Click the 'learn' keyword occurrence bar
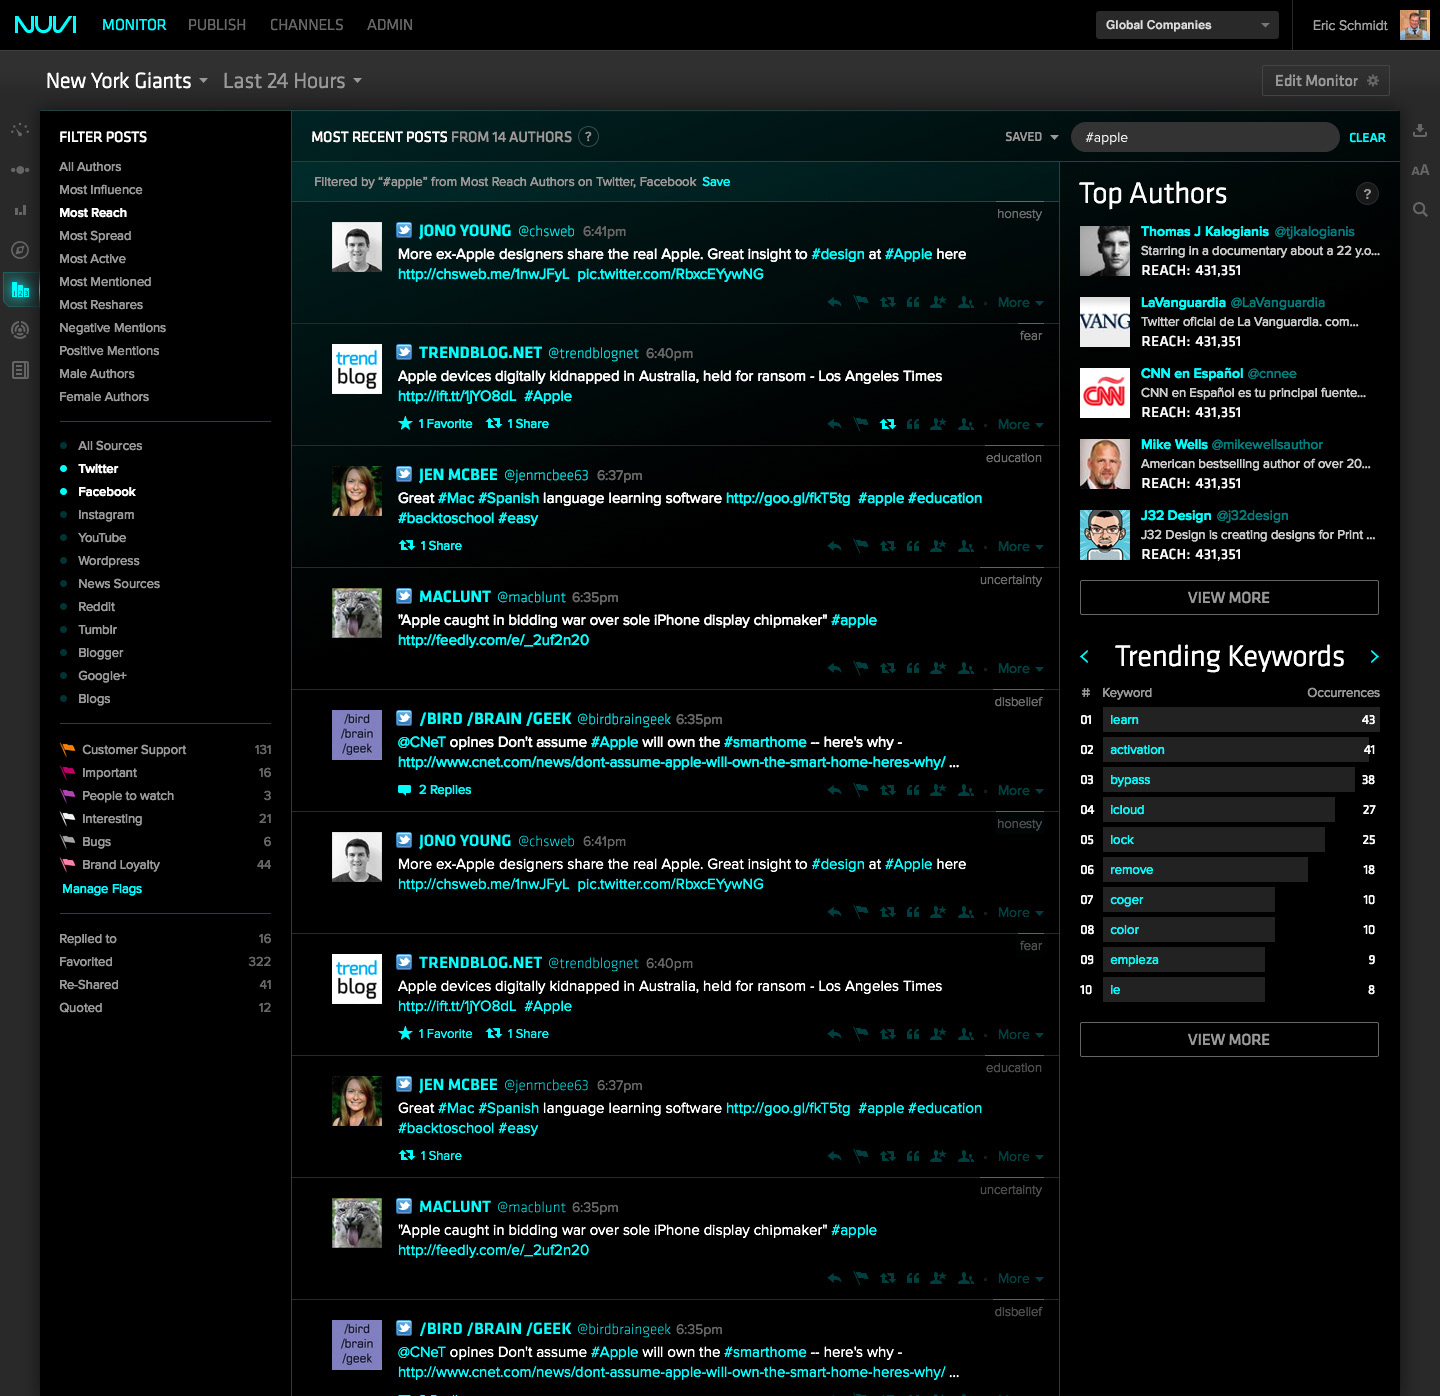Screen dimensions: 1440x1396 click(x=1241, y=720)
